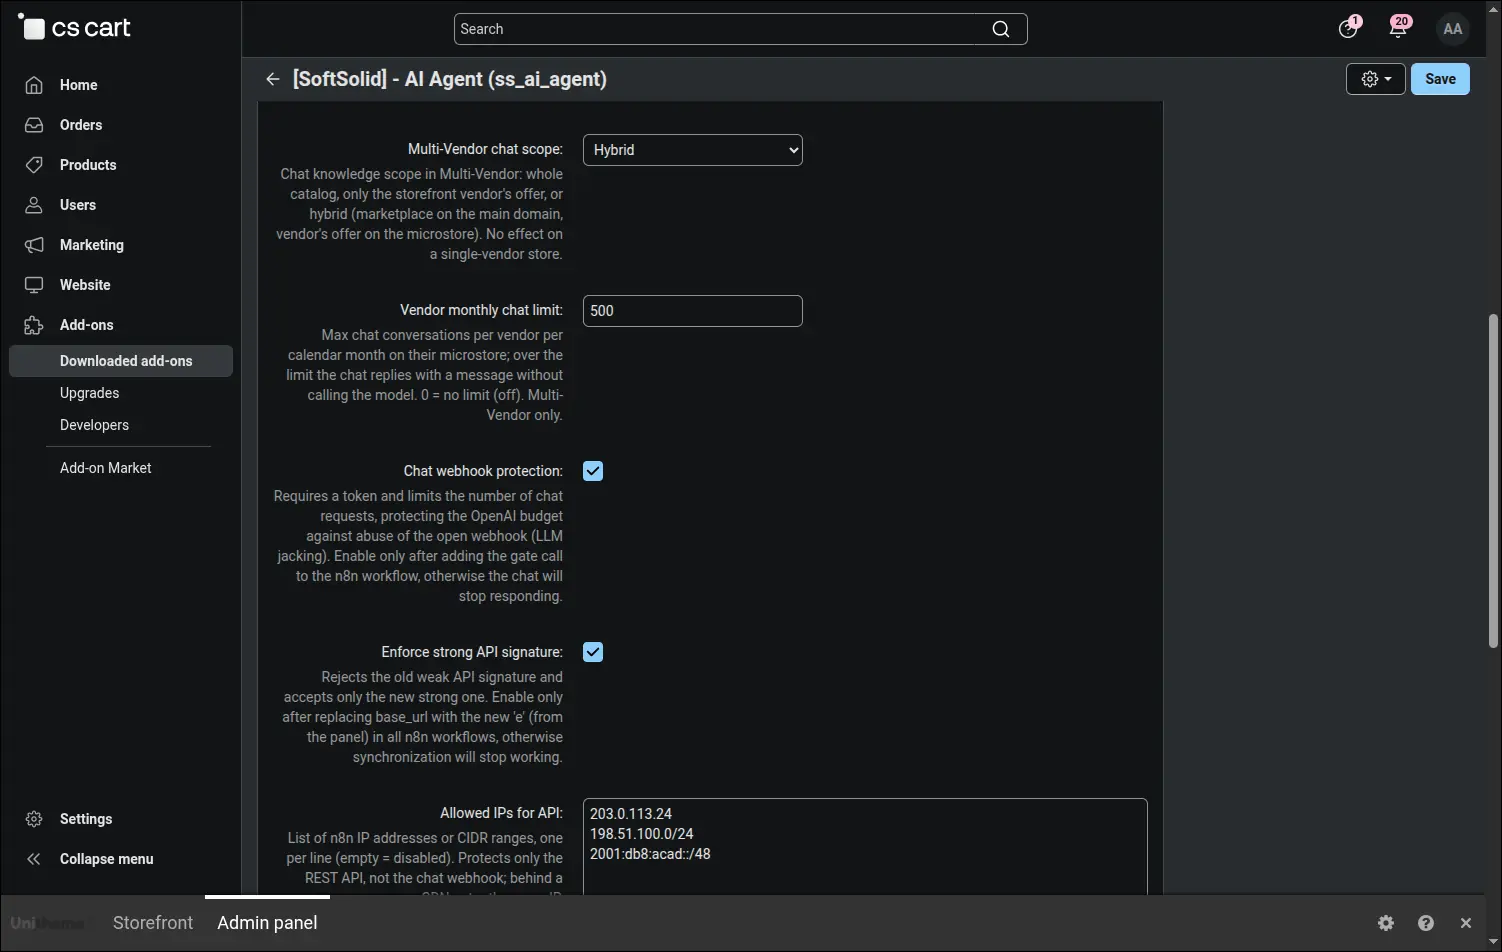1502x952 pixels.
Task: Open Add-on Market
Action: [105, 468]
